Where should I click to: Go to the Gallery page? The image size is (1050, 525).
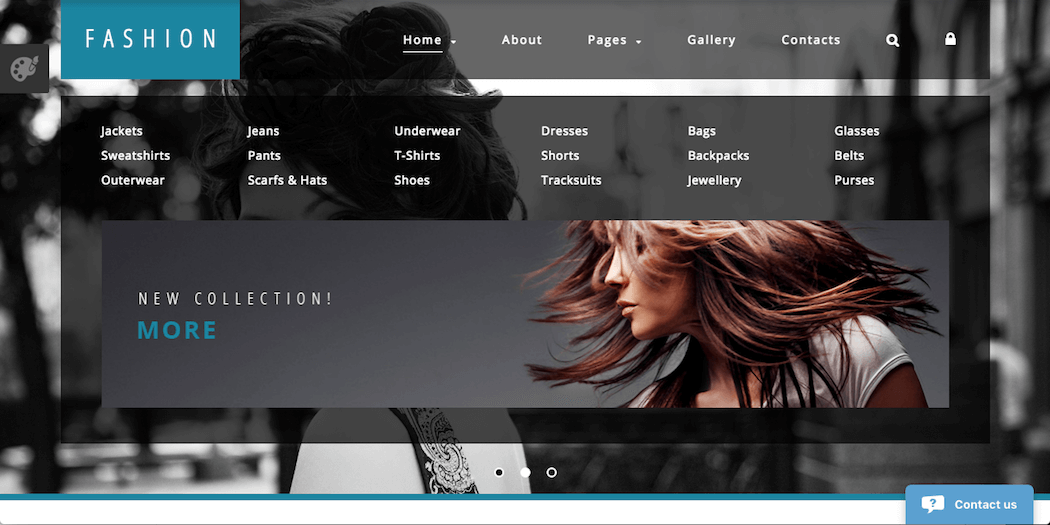[711, 40]
